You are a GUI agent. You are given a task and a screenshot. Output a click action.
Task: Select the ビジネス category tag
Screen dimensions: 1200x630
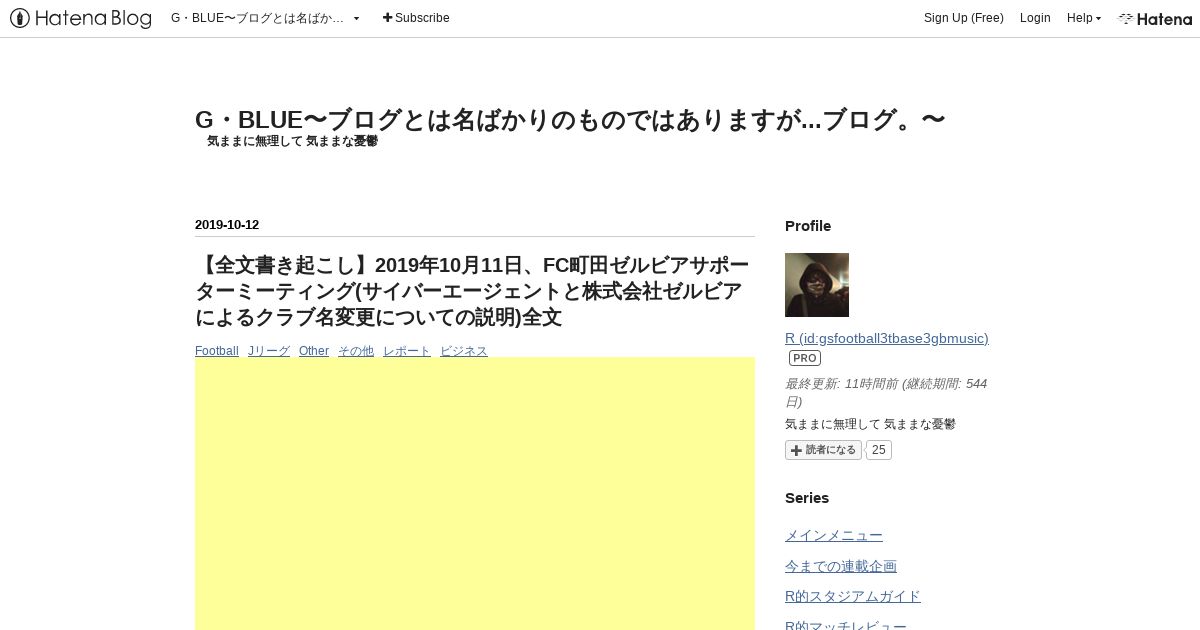point(464,351)
